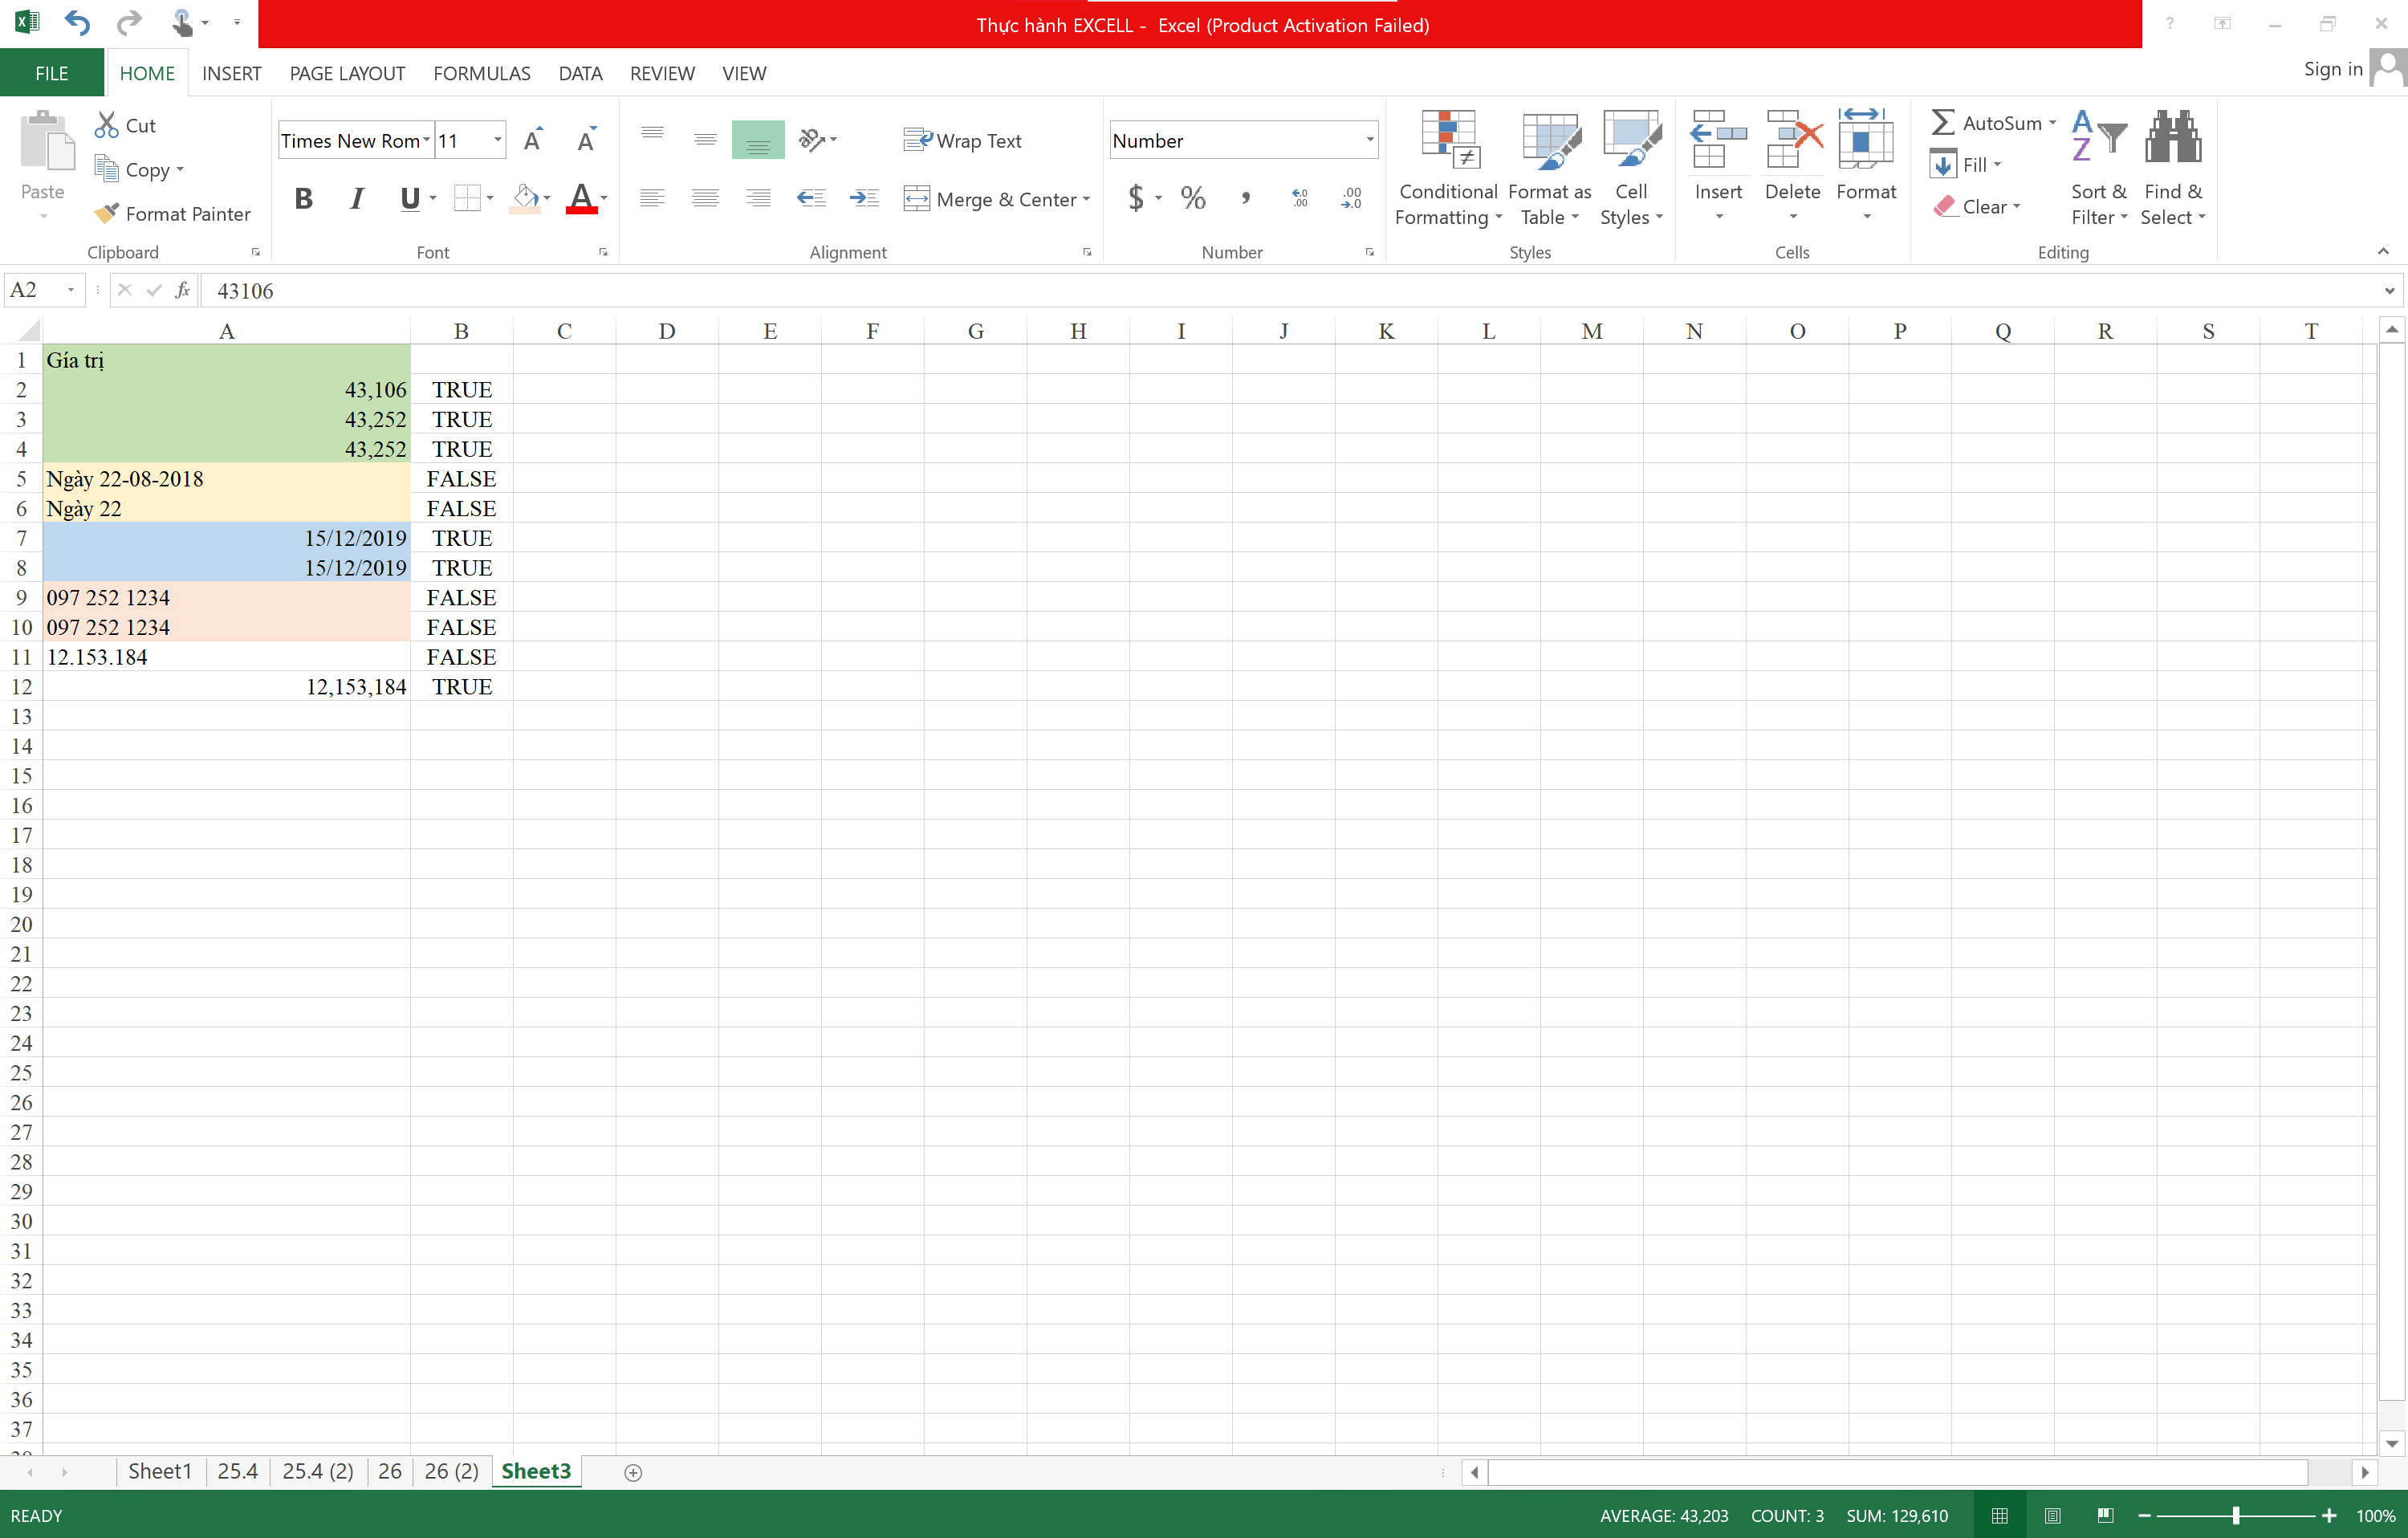The width and height of the screenshot is (2408, 1538).
Task: Open the FORMULAS ribbon tab
Action: coord(481,73)
